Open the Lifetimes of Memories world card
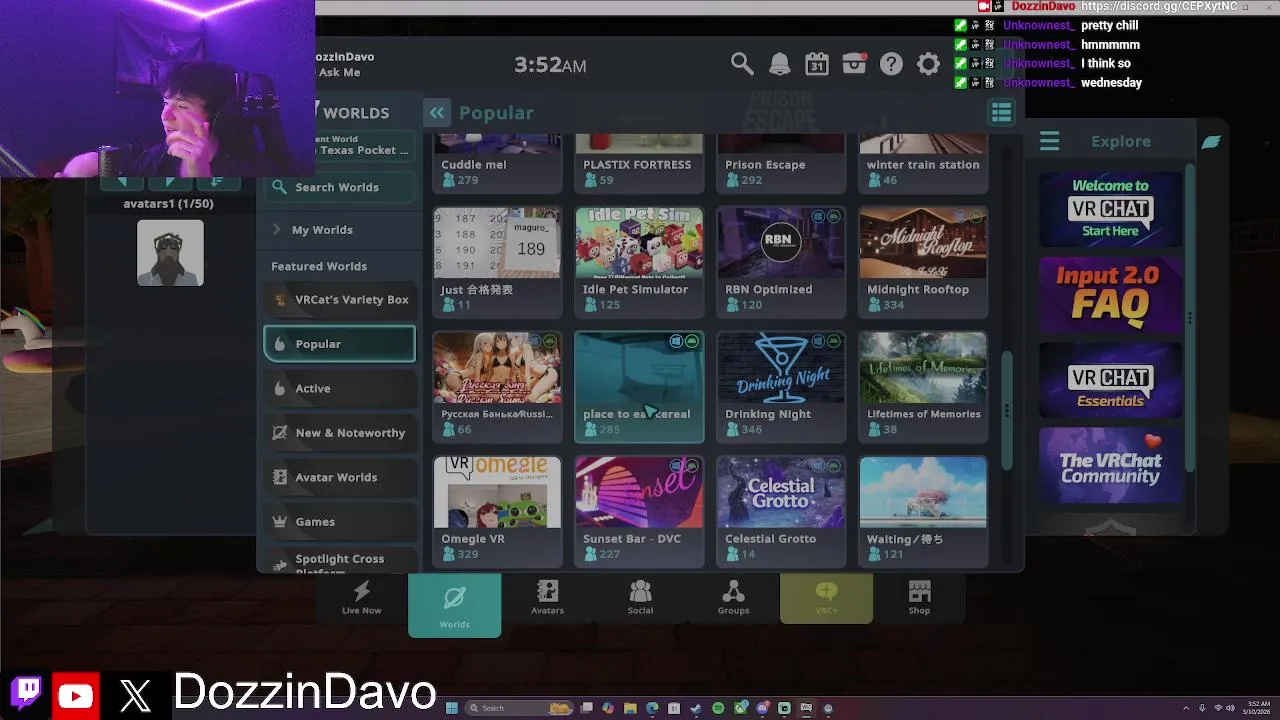1280x720 pixels. [x=923, y=387]
